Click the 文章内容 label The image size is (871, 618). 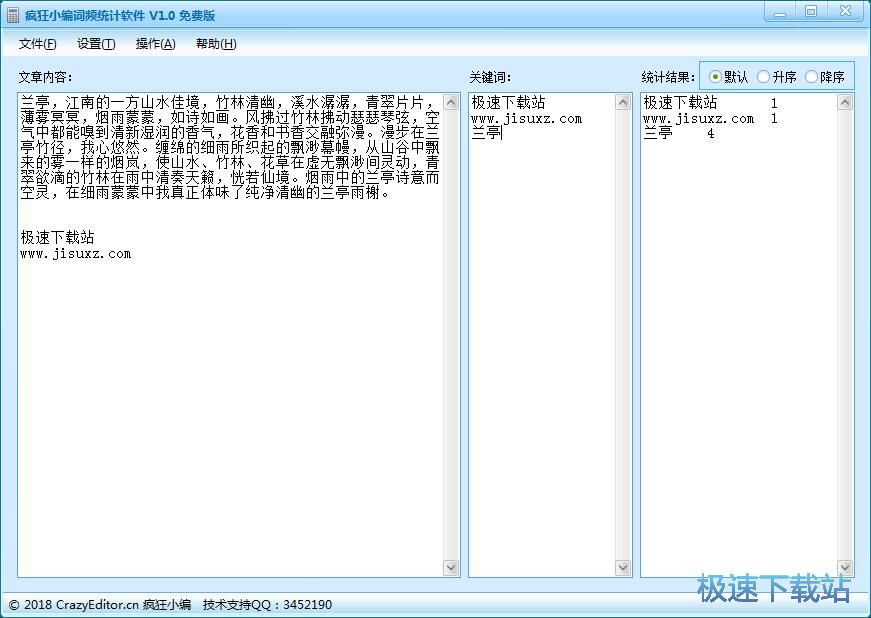pos(46,77)
